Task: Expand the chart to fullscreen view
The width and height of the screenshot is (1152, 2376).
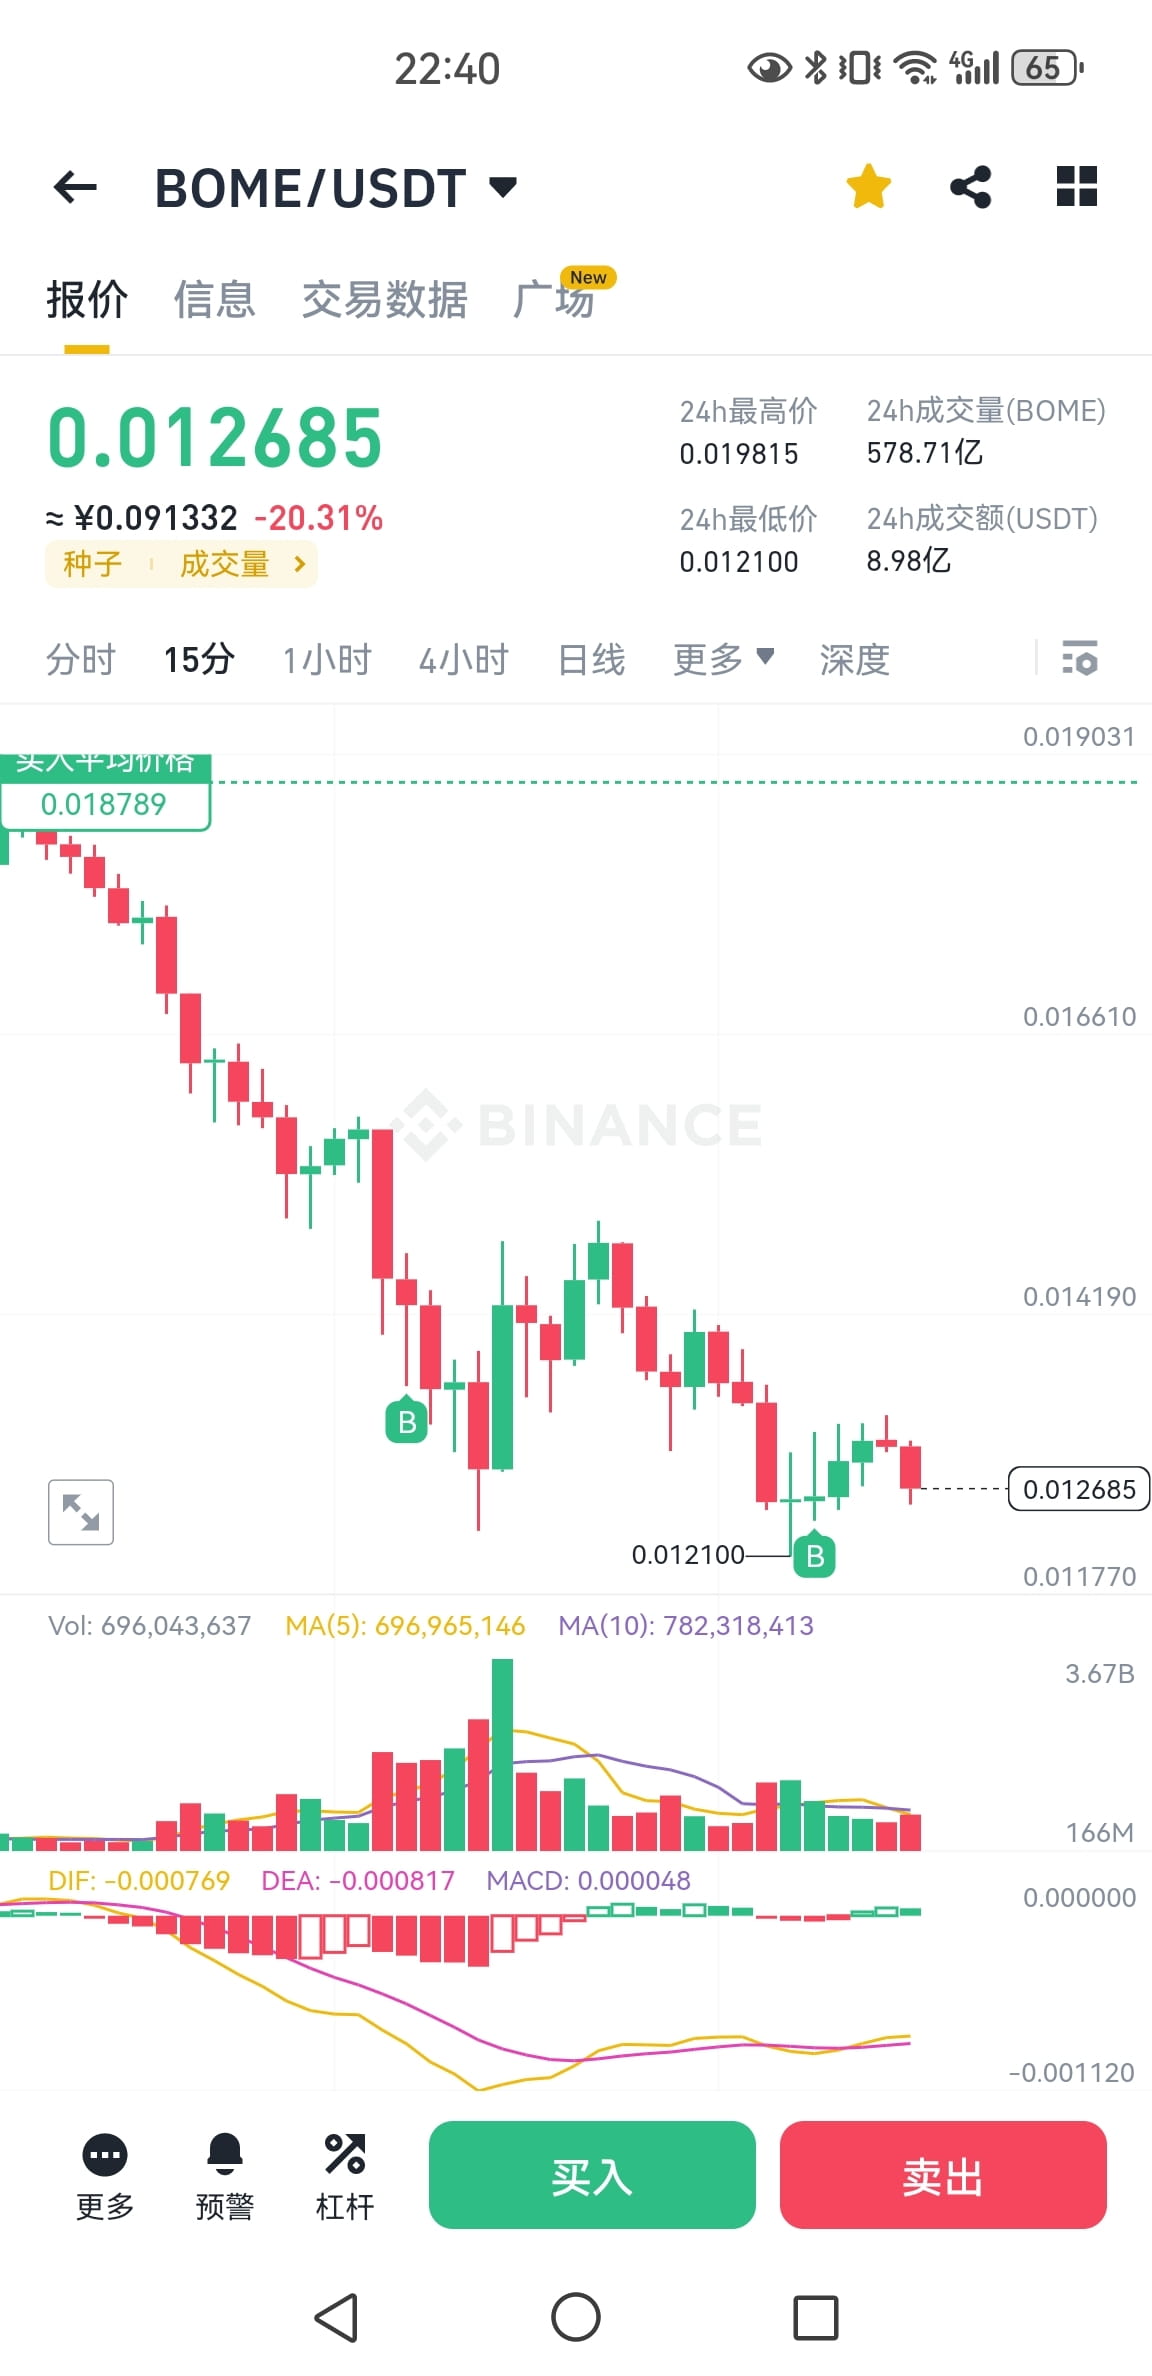Action: click(x=80, y=1512)
